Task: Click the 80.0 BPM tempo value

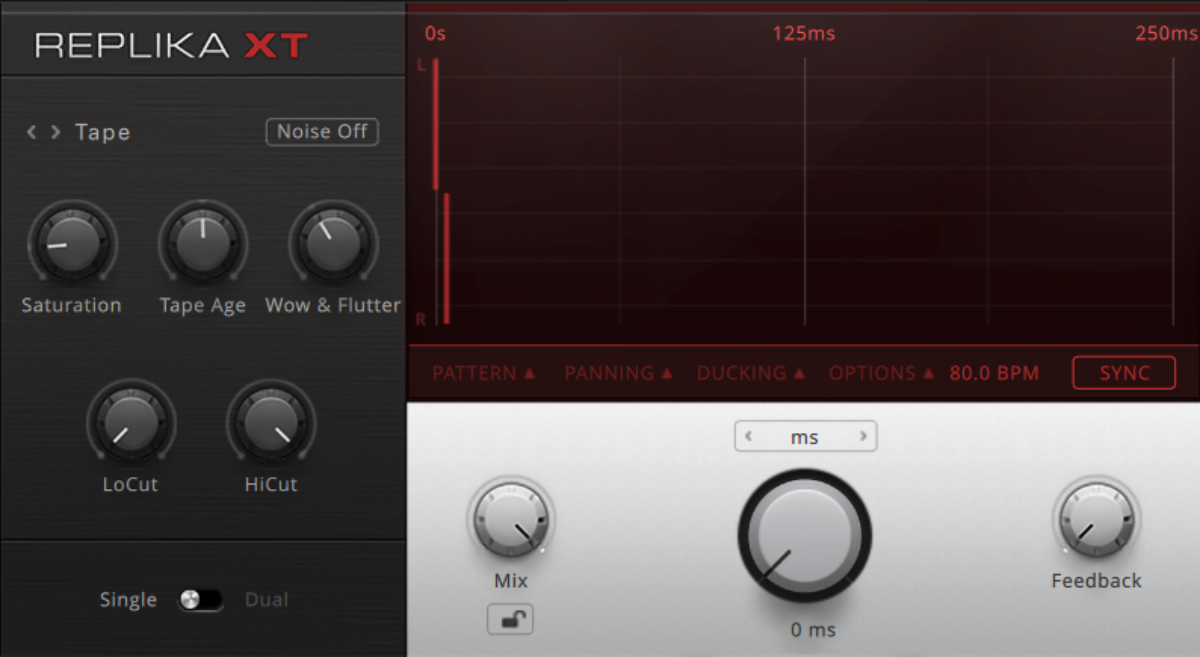Action: coord(994,373)
